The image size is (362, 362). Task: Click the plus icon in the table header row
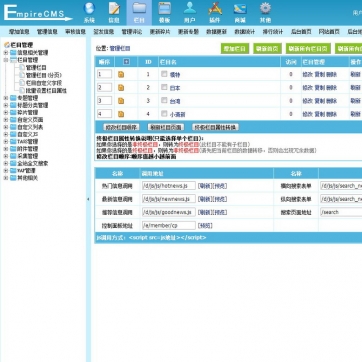click(126, 62)
